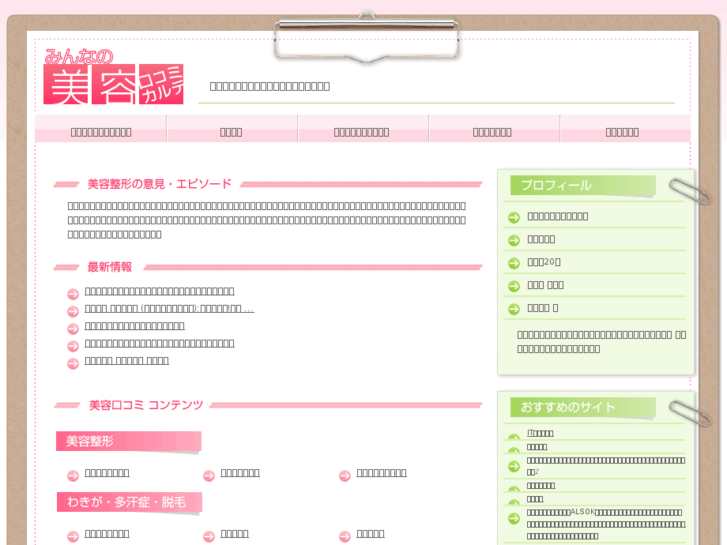Open the rightmost navigation tab in the pink bar

point(623,129)
